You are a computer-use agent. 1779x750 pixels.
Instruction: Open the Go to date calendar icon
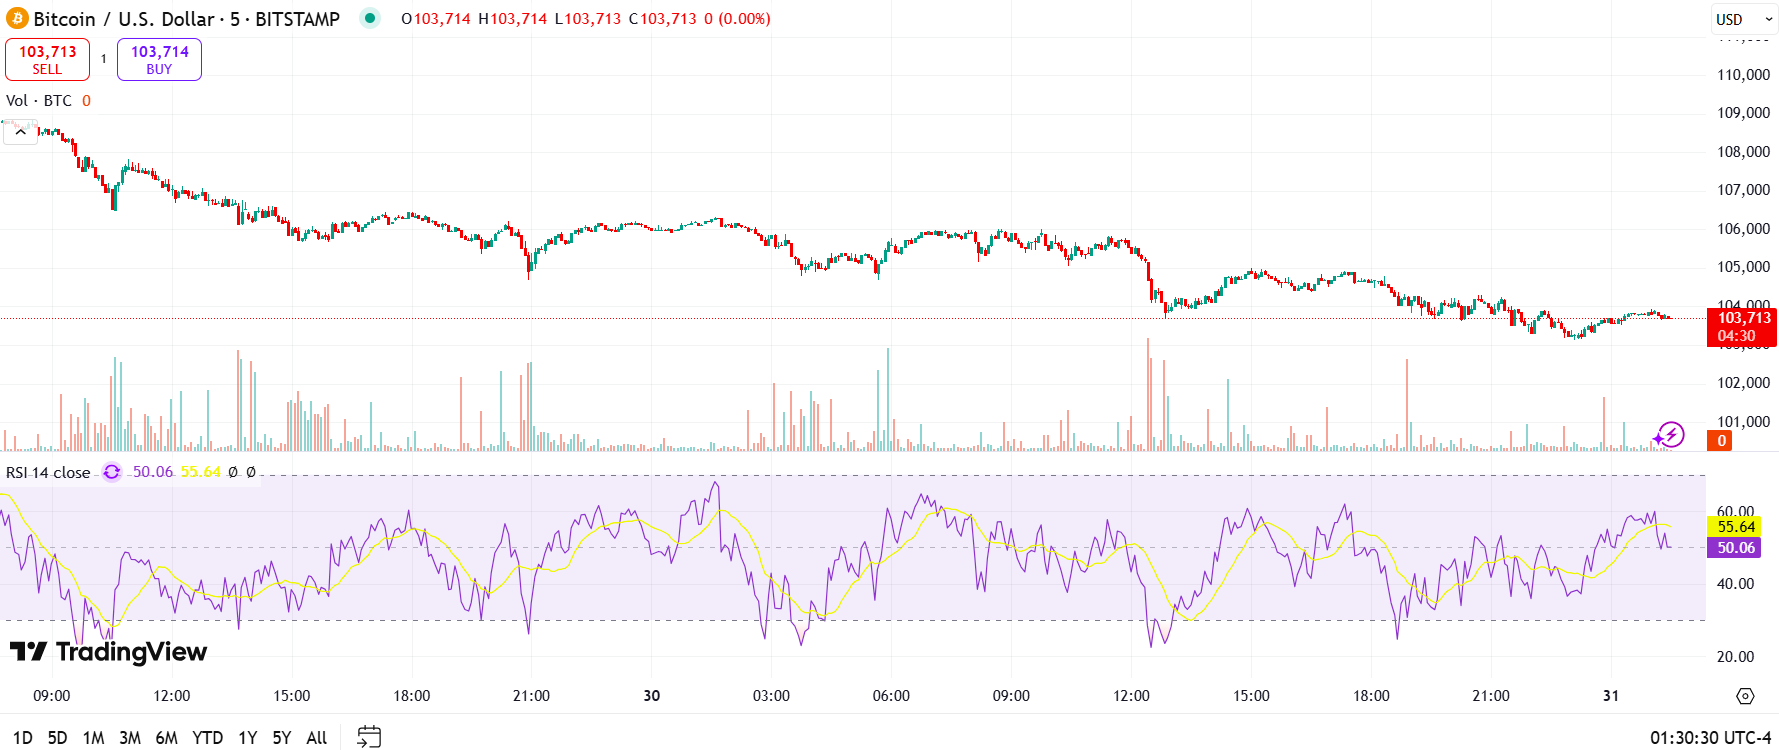pos(369,737)
